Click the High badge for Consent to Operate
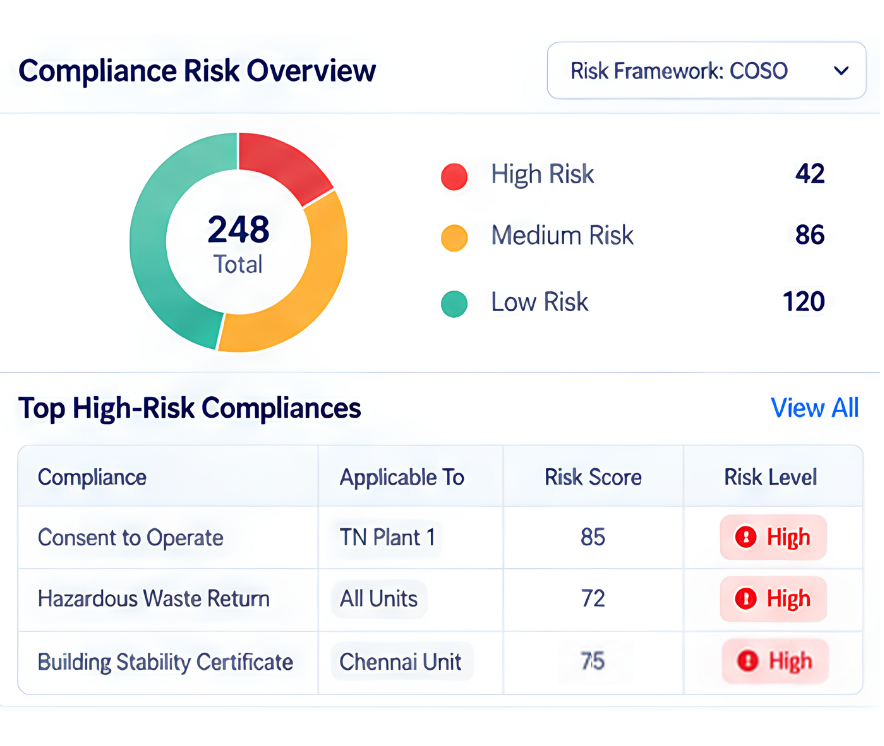Screen dimensions: 884x746 (x=774, y=537)
